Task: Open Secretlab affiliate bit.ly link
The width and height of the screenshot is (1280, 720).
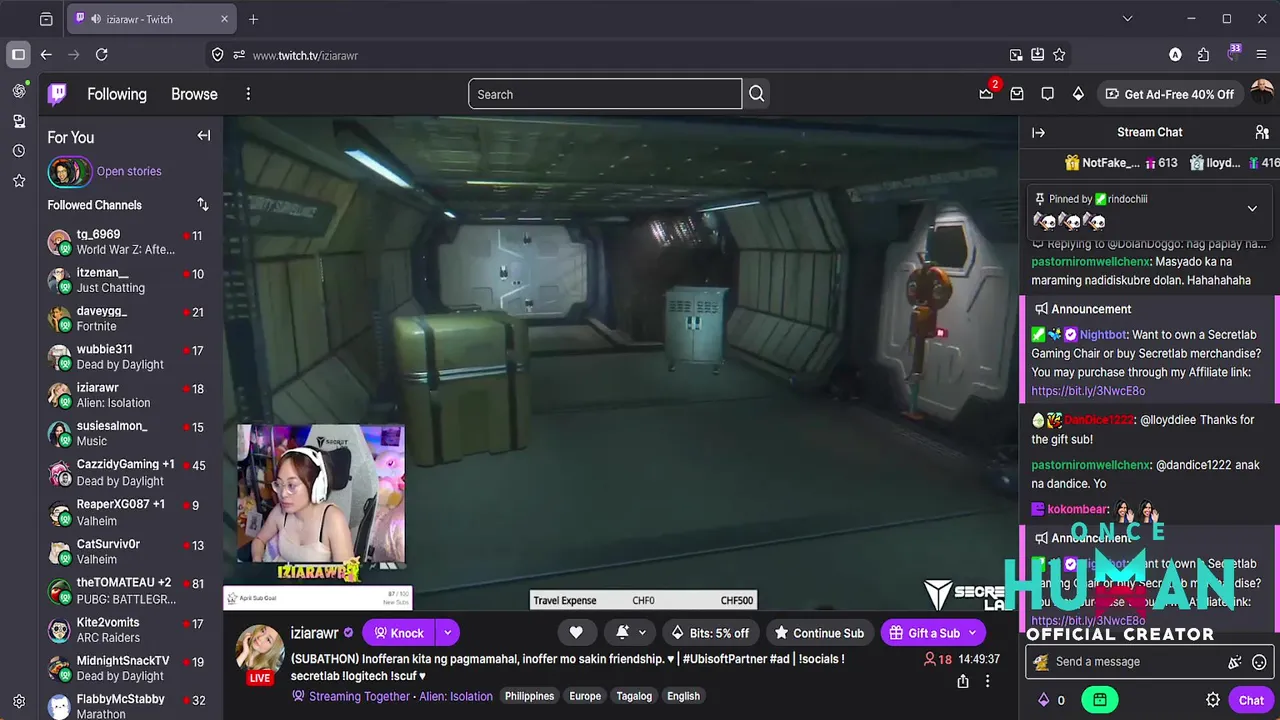Action: click(1088, 391)
